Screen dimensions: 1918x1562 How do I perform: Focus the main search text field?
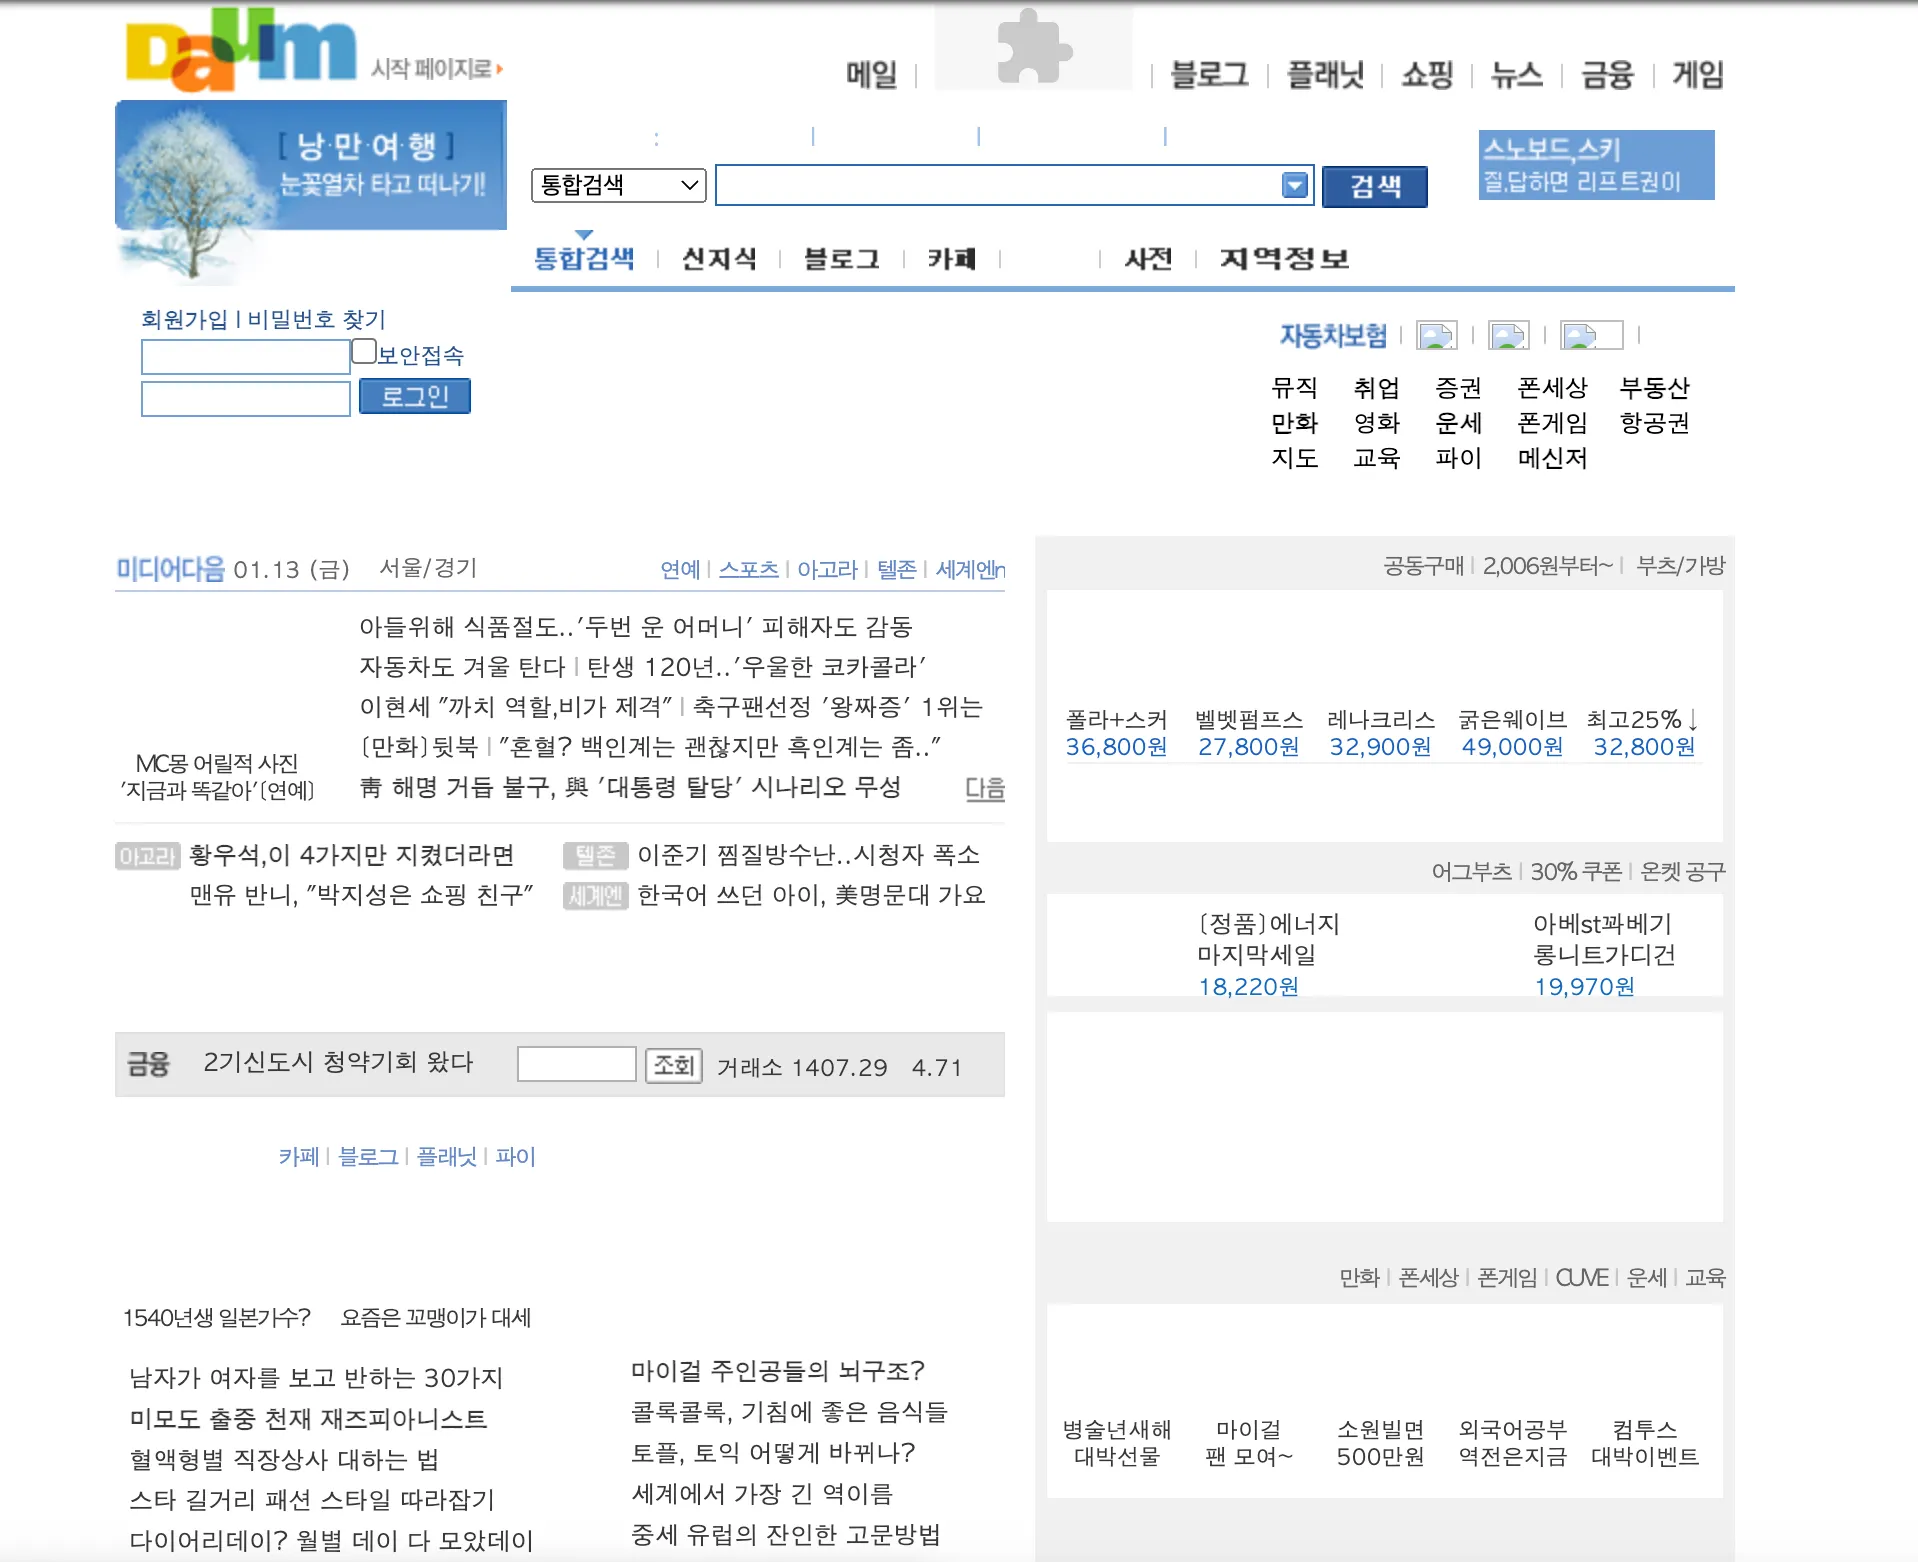1014,185
